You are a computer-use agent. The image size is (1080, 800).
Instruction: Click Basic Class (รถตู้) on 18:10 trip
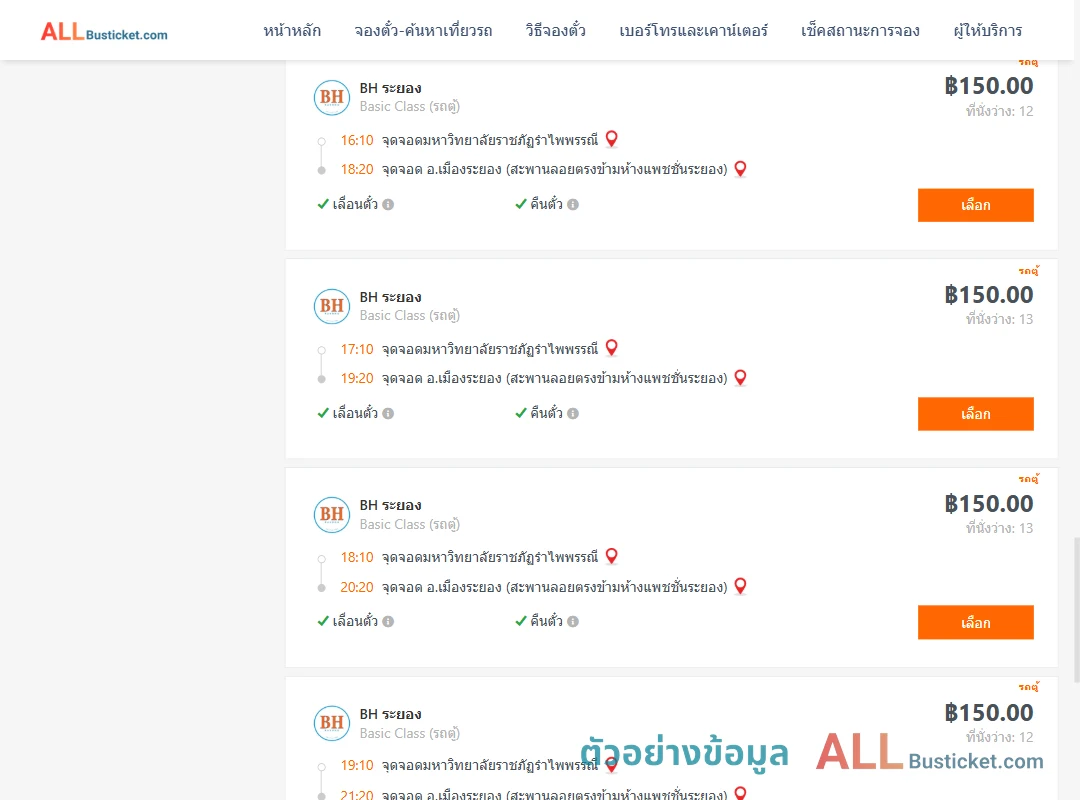[x=409, y=524]
